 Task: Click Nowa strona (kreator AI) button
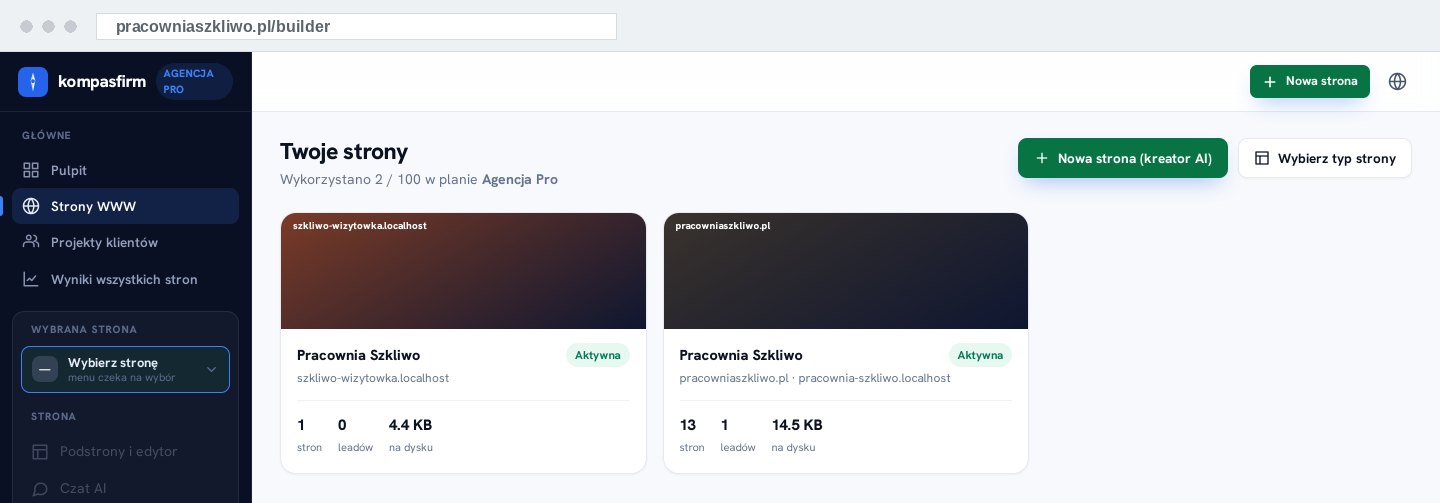coord(1123,158)
